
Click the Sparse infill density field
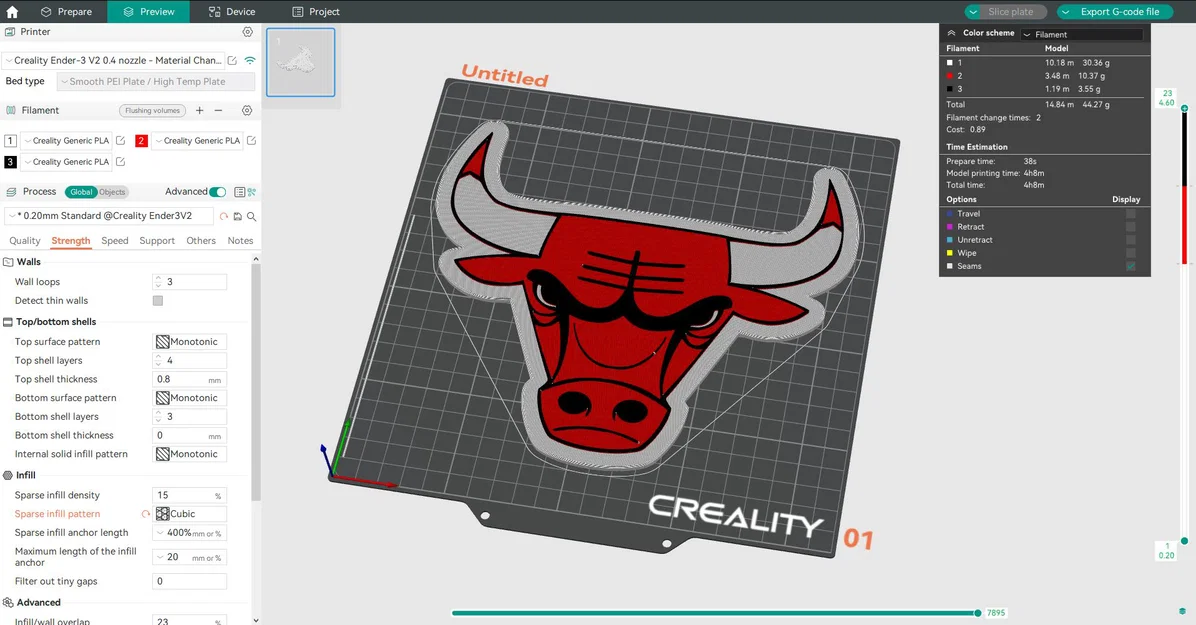[x=190, y=495]
